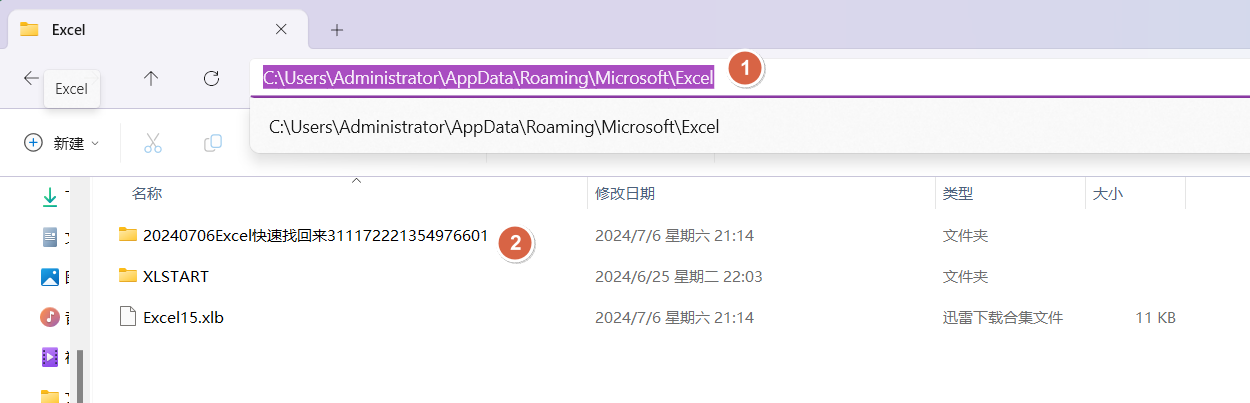The image size is (1250, 403).
Task: Select folder 20240706Excel快速找回来311172221354976601
Action: 315,236
